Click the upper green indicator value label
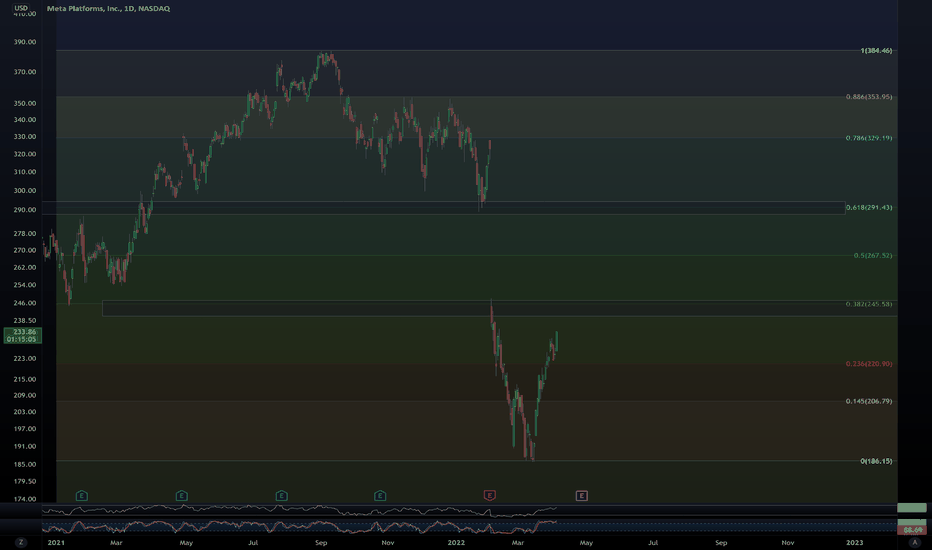Image resolution: width=932 pixels, height=550 pixels. 912,507
